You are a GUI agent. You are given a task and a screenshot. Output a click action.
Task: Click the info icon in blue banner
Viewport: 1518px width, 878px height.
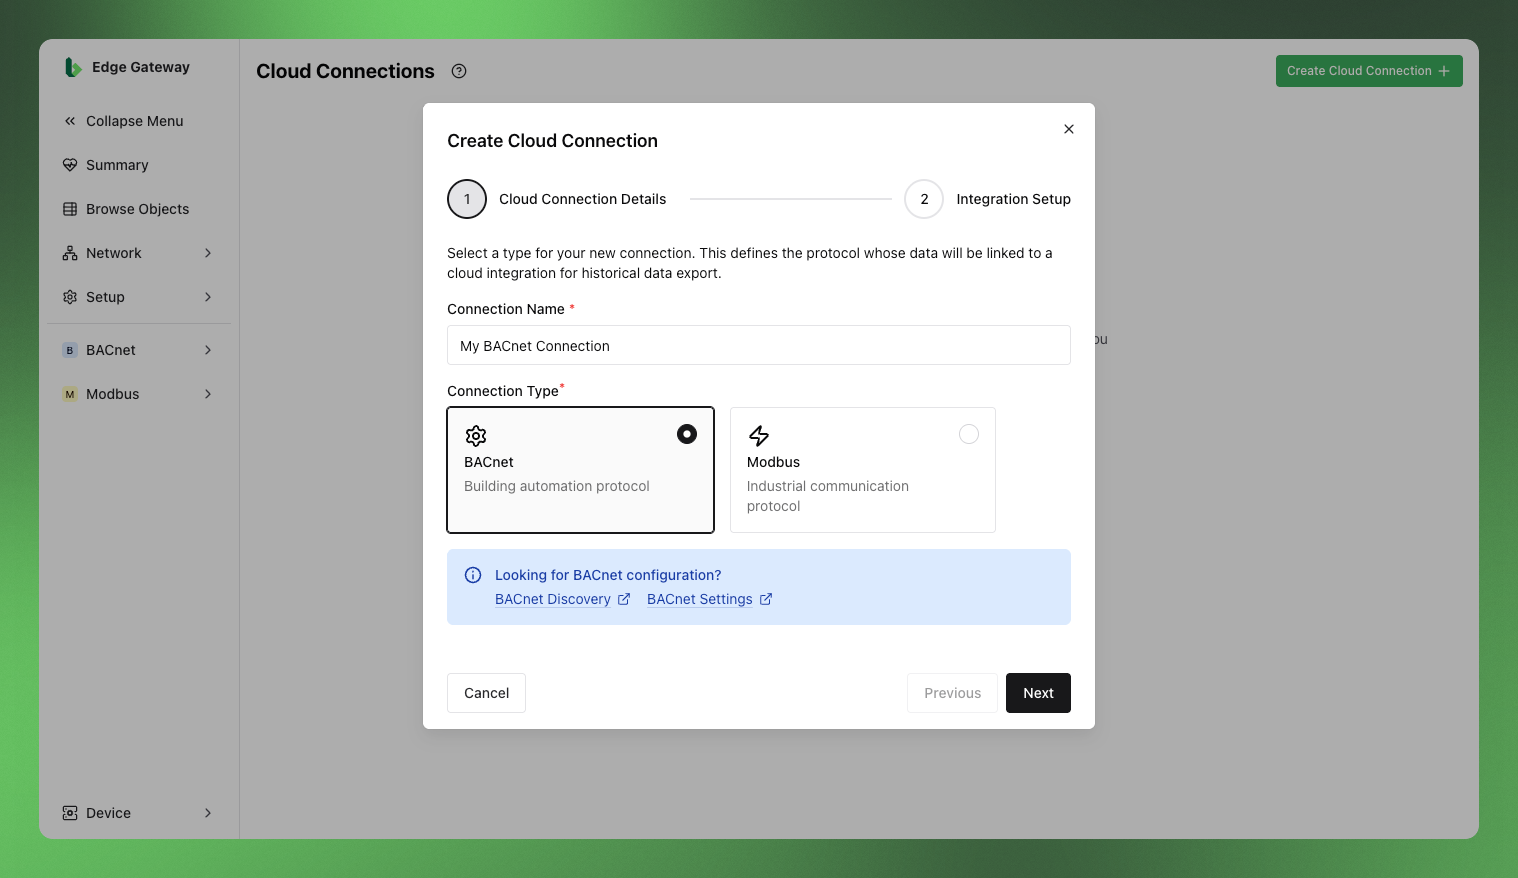point(473,575)
